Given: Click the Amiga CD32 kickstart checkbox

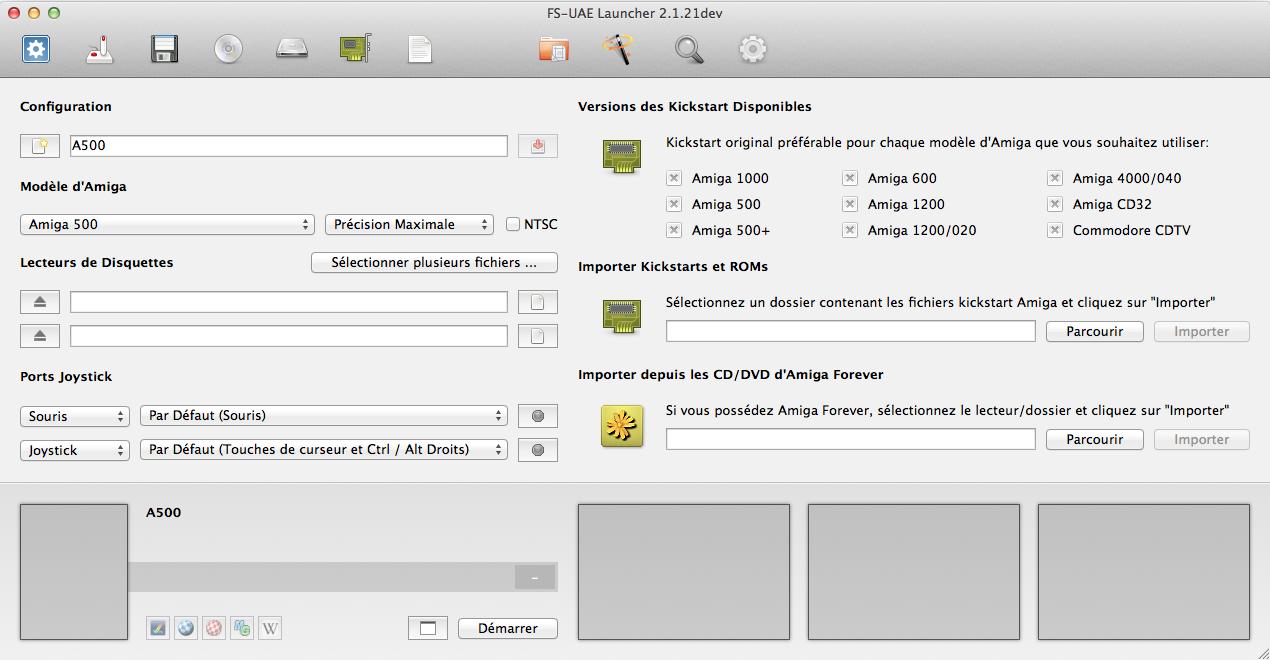Looking at the screenshot, I should coord(1055,204).
